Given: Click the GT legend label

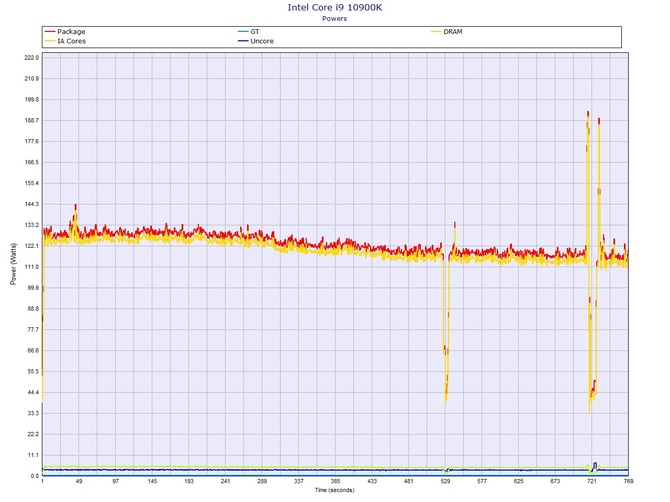Looking at the screenshot, I should point(255,32).
